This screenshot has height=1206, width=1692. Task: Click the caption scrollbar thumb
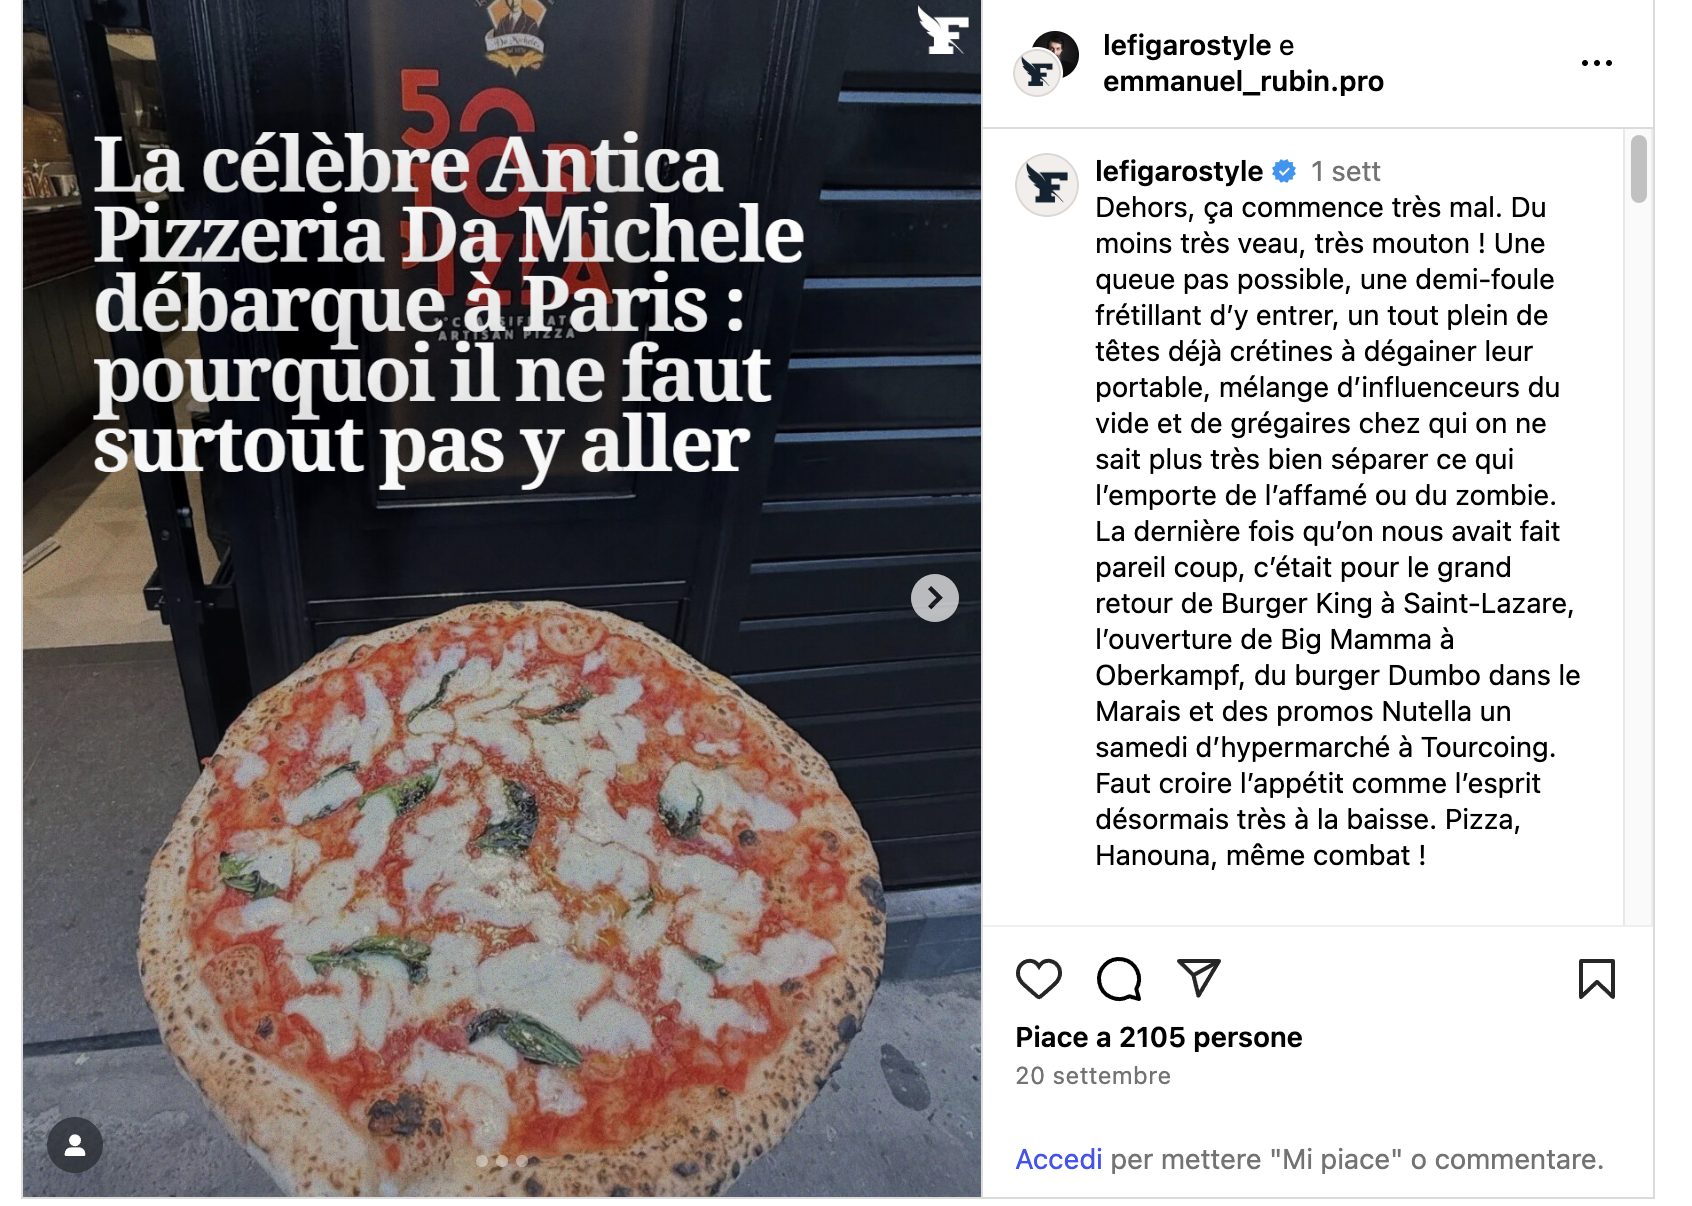(1638, 169)
